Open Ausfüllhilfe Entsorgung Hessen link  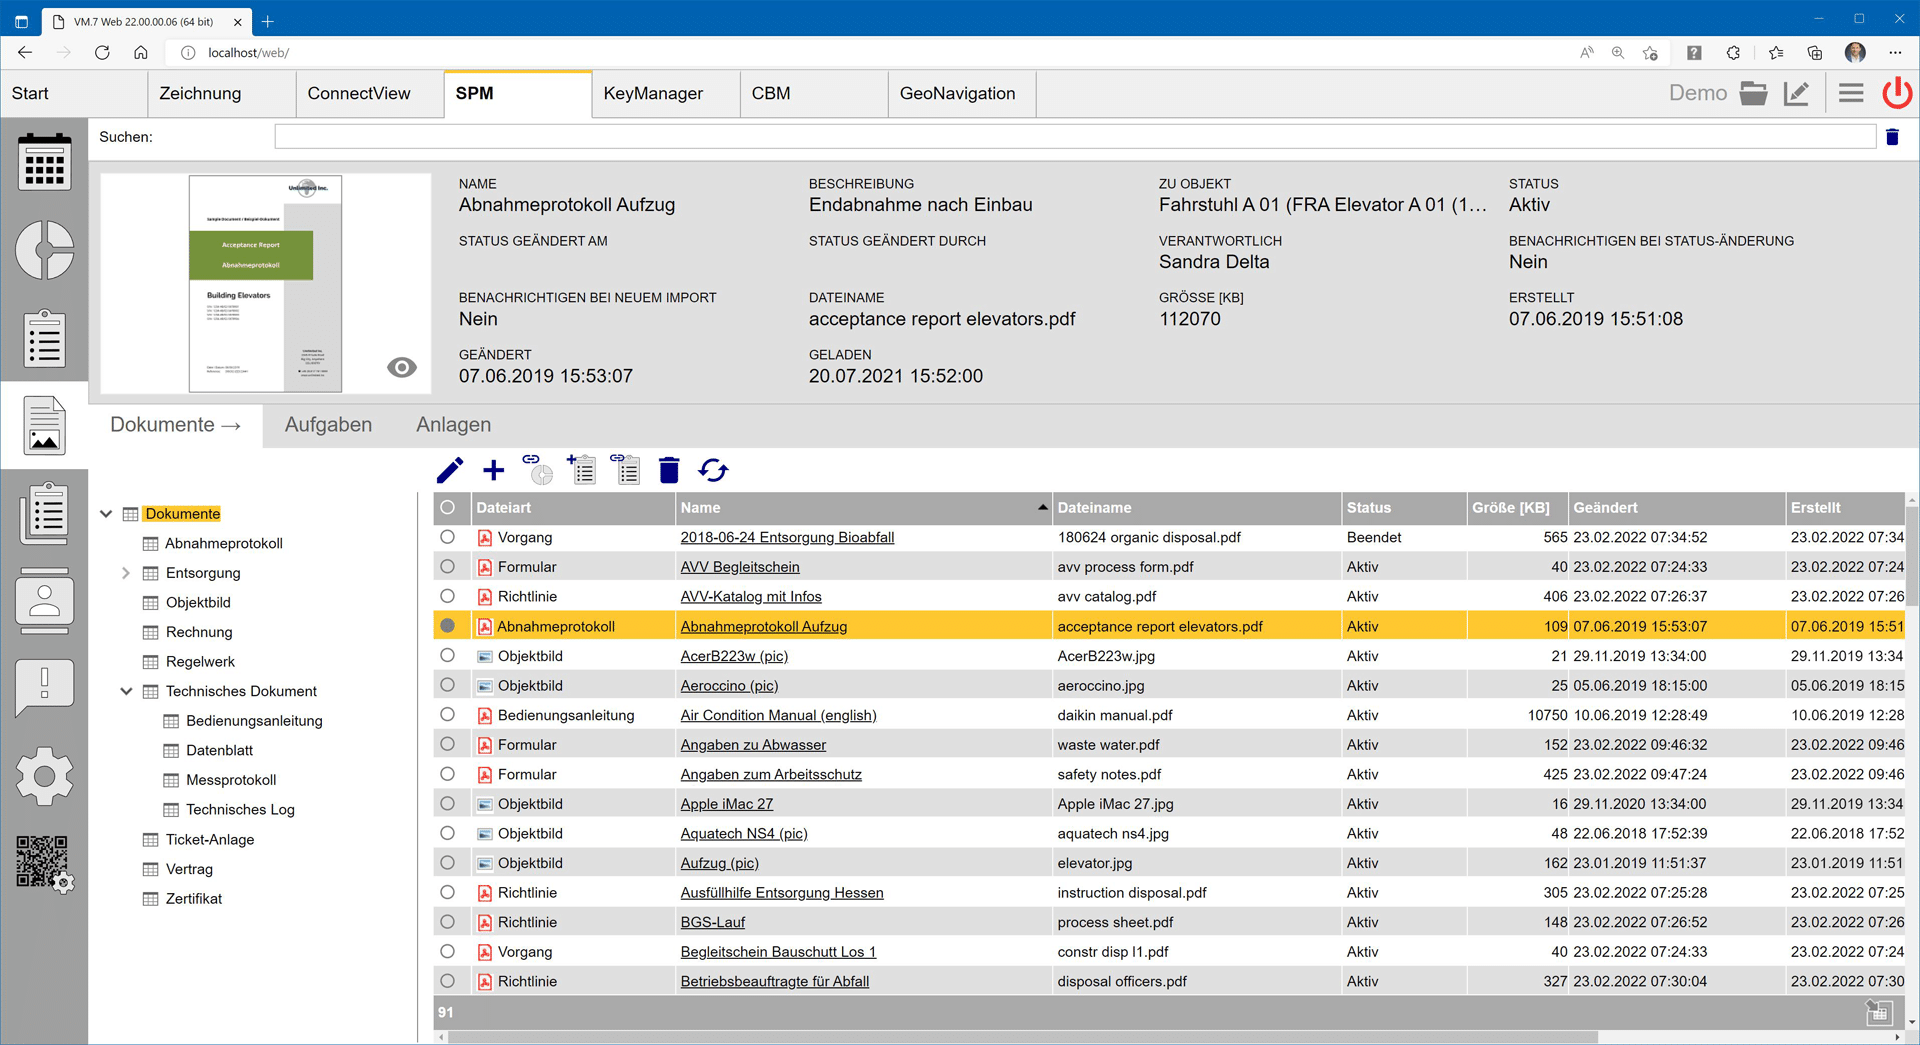[781, 892]
